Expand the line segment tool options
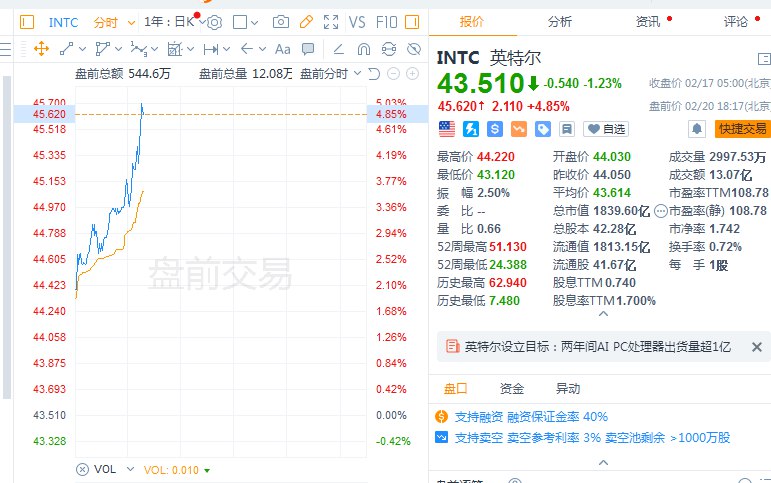Screen dimensions: 771x483 [82, 49]
